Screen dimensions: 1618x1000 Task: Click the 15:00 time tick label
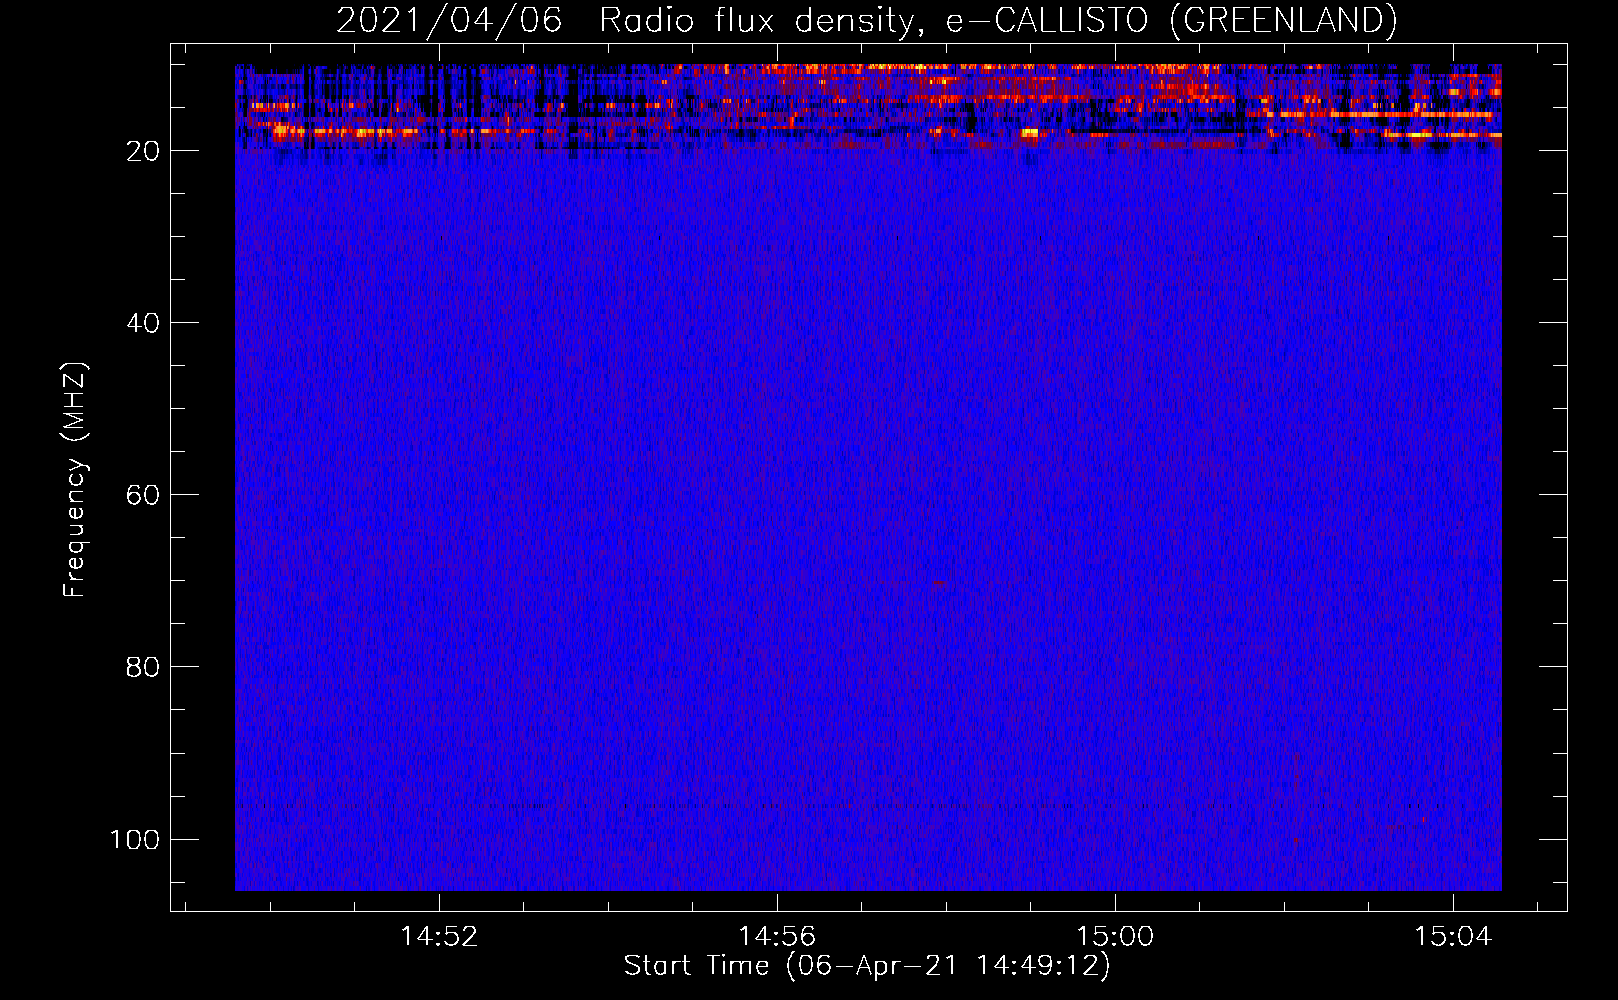(1115, 937)
